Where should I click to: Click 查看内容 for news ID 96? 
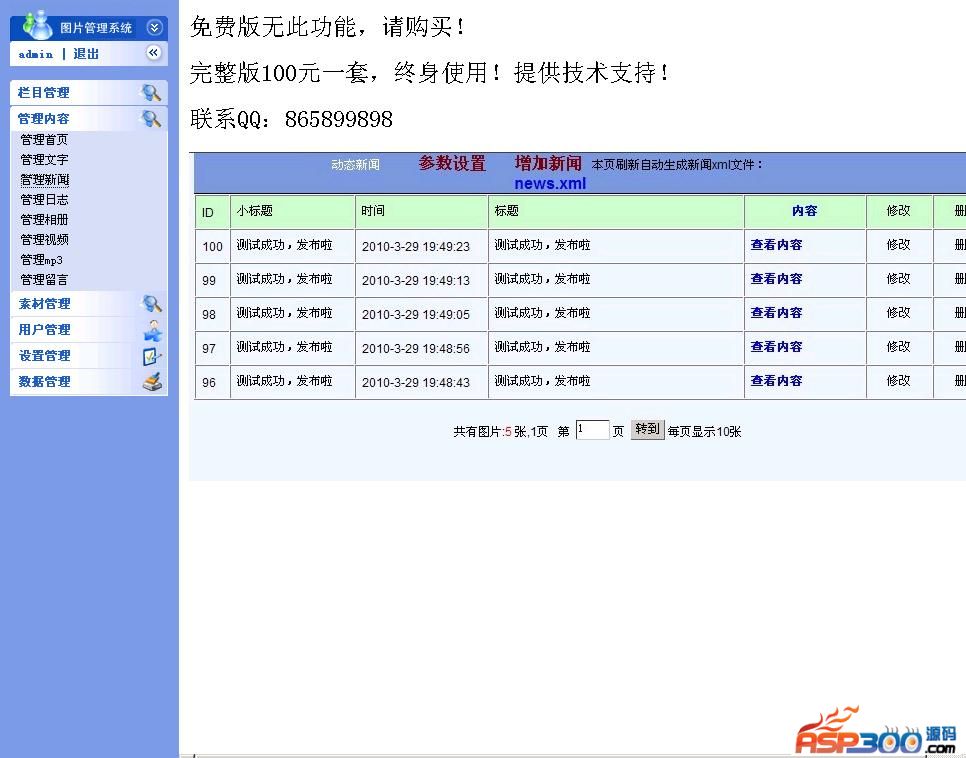(x=776, y=380)
